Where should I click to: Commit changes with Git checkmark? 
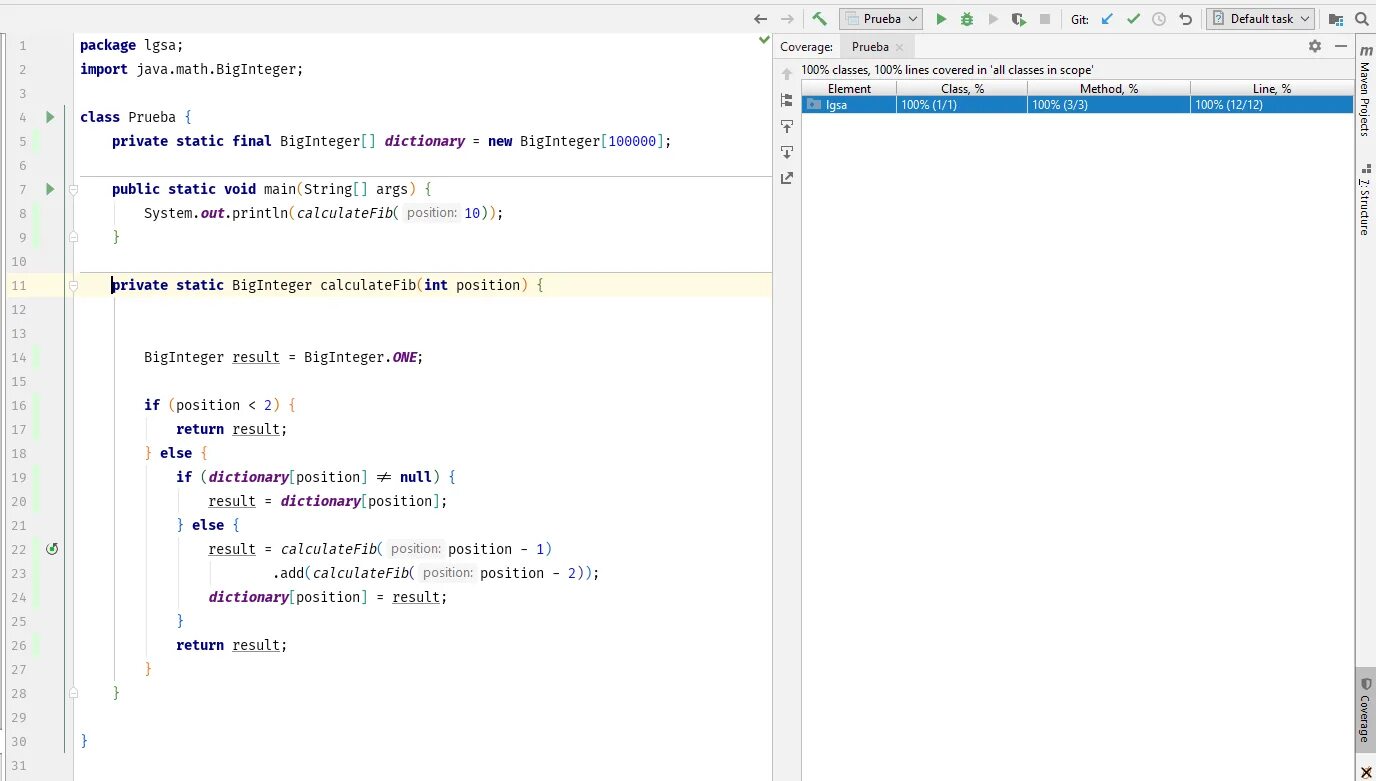[1133, 19]
